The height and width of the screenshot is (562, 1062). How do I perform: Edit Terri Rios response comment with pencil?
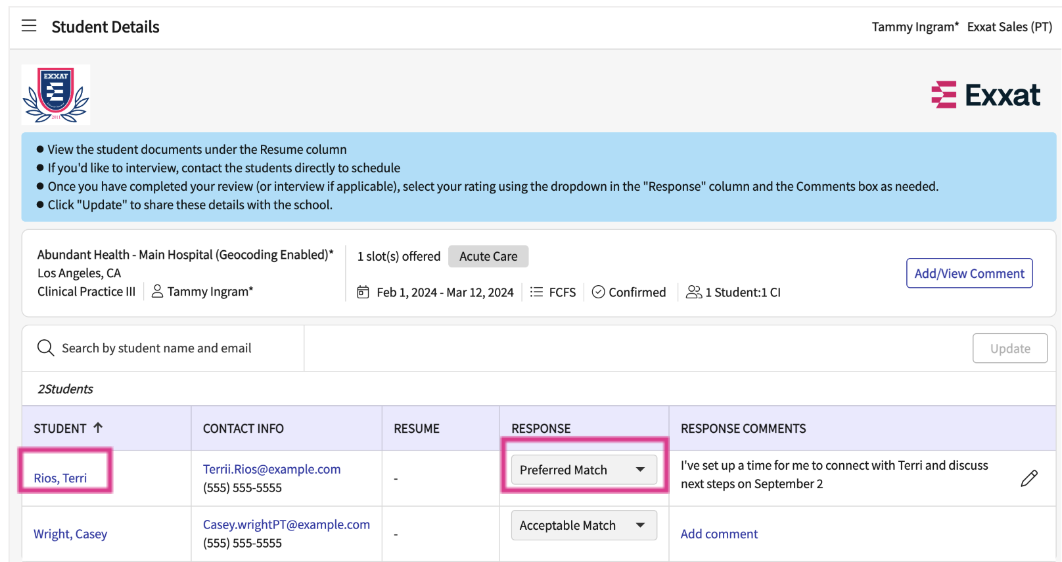tap(1028, 478)
